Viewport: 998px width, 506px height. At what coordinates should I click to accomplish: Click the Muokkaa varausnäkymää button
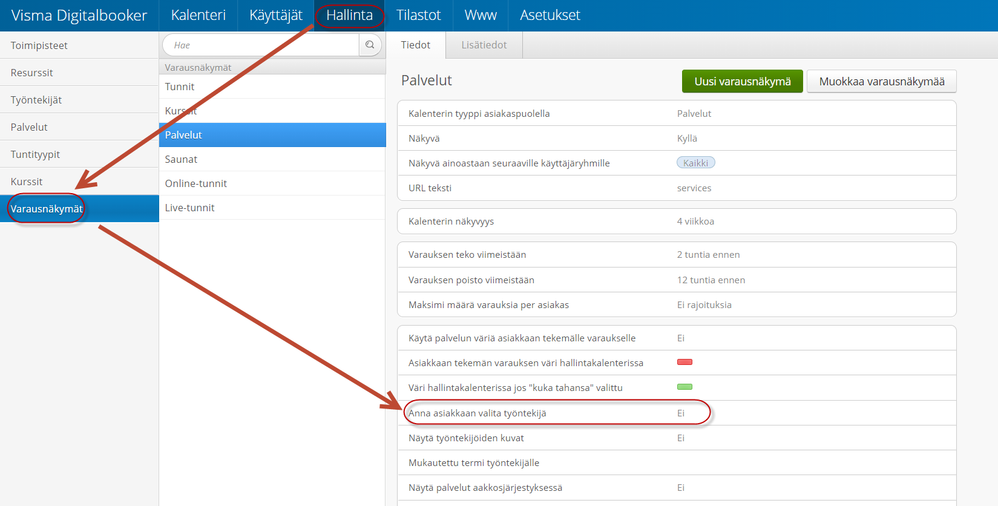(882, 81)
